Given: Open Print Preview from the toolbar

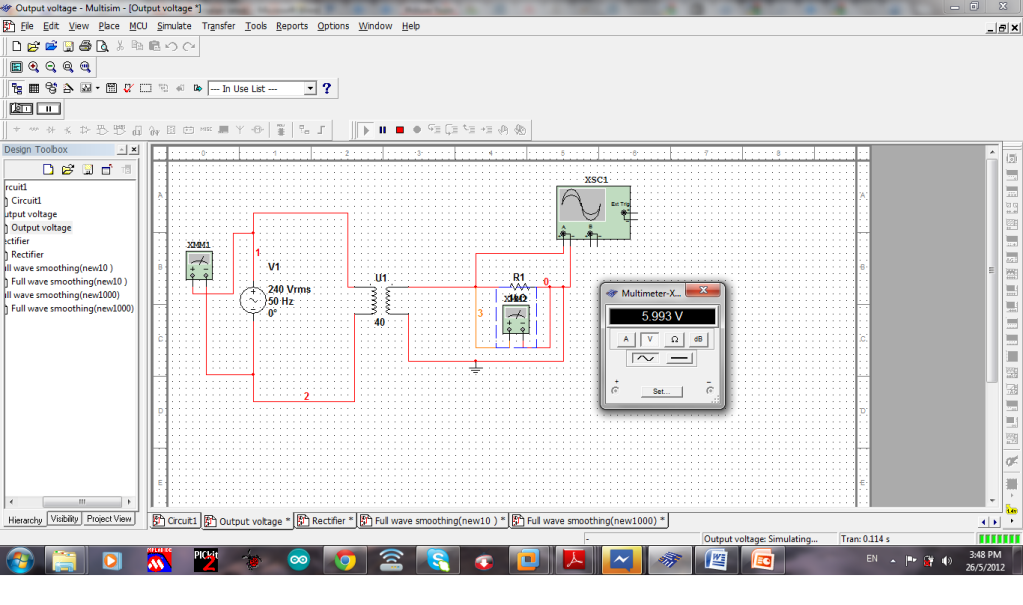Looking at the screenshot, I should (102, 46).
